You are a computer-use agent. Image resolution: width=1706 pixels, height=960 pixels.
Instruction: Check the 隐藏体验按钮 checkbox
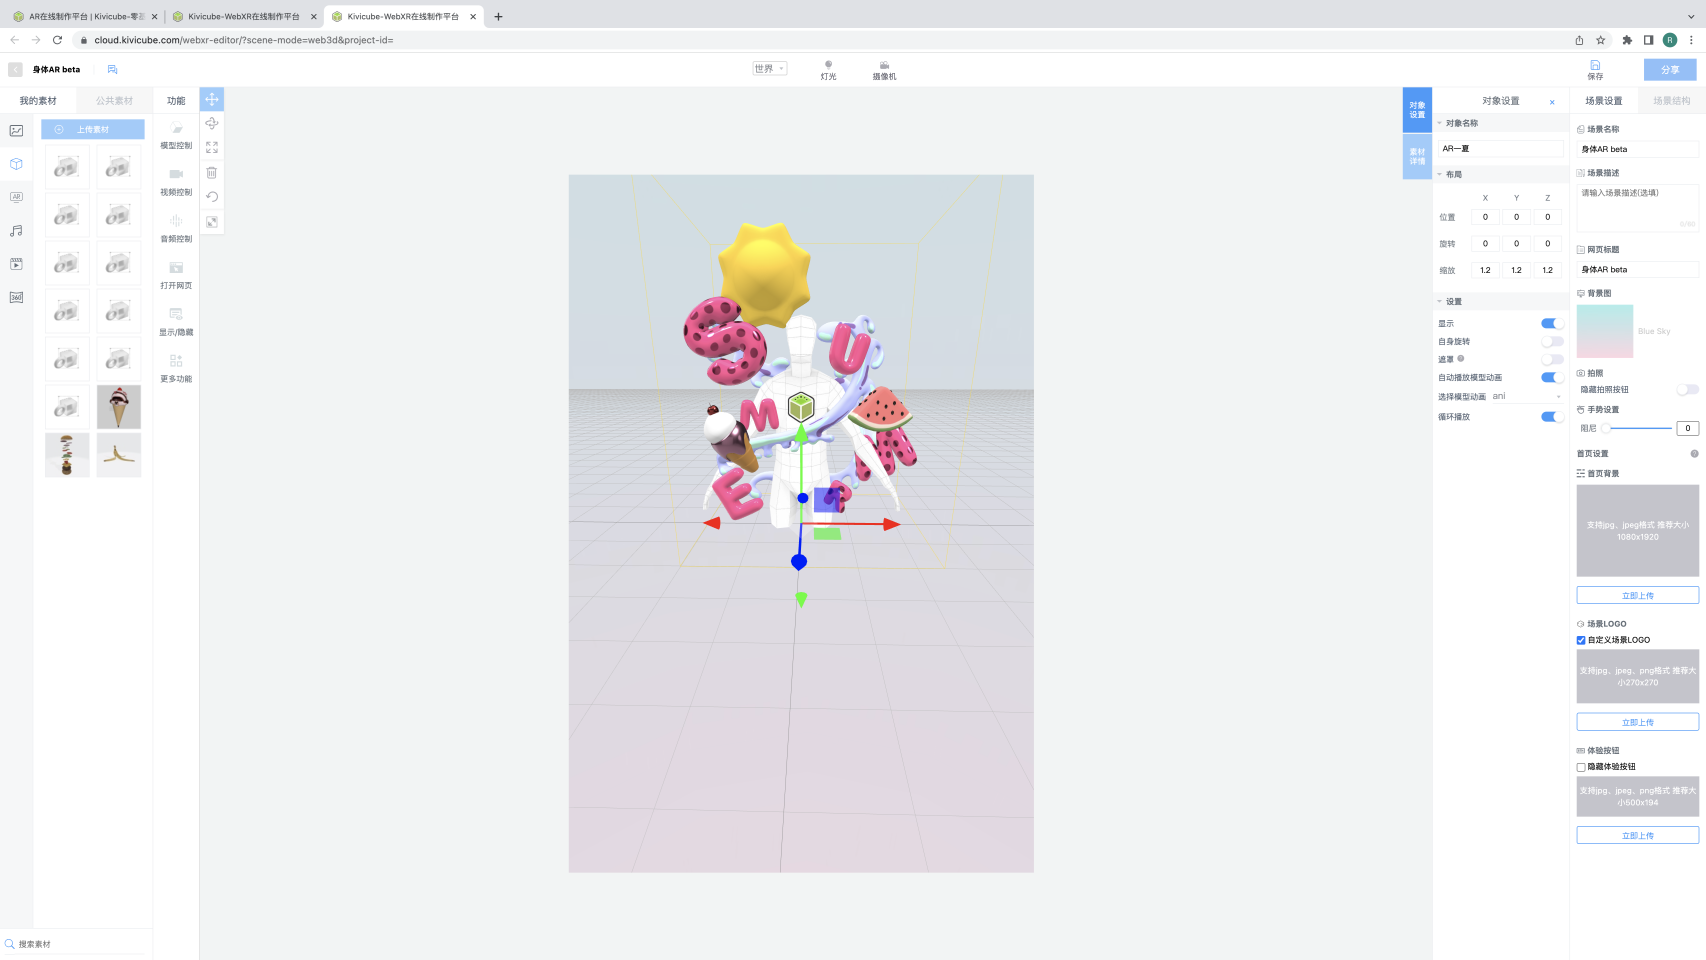[x=1581, y=767]
